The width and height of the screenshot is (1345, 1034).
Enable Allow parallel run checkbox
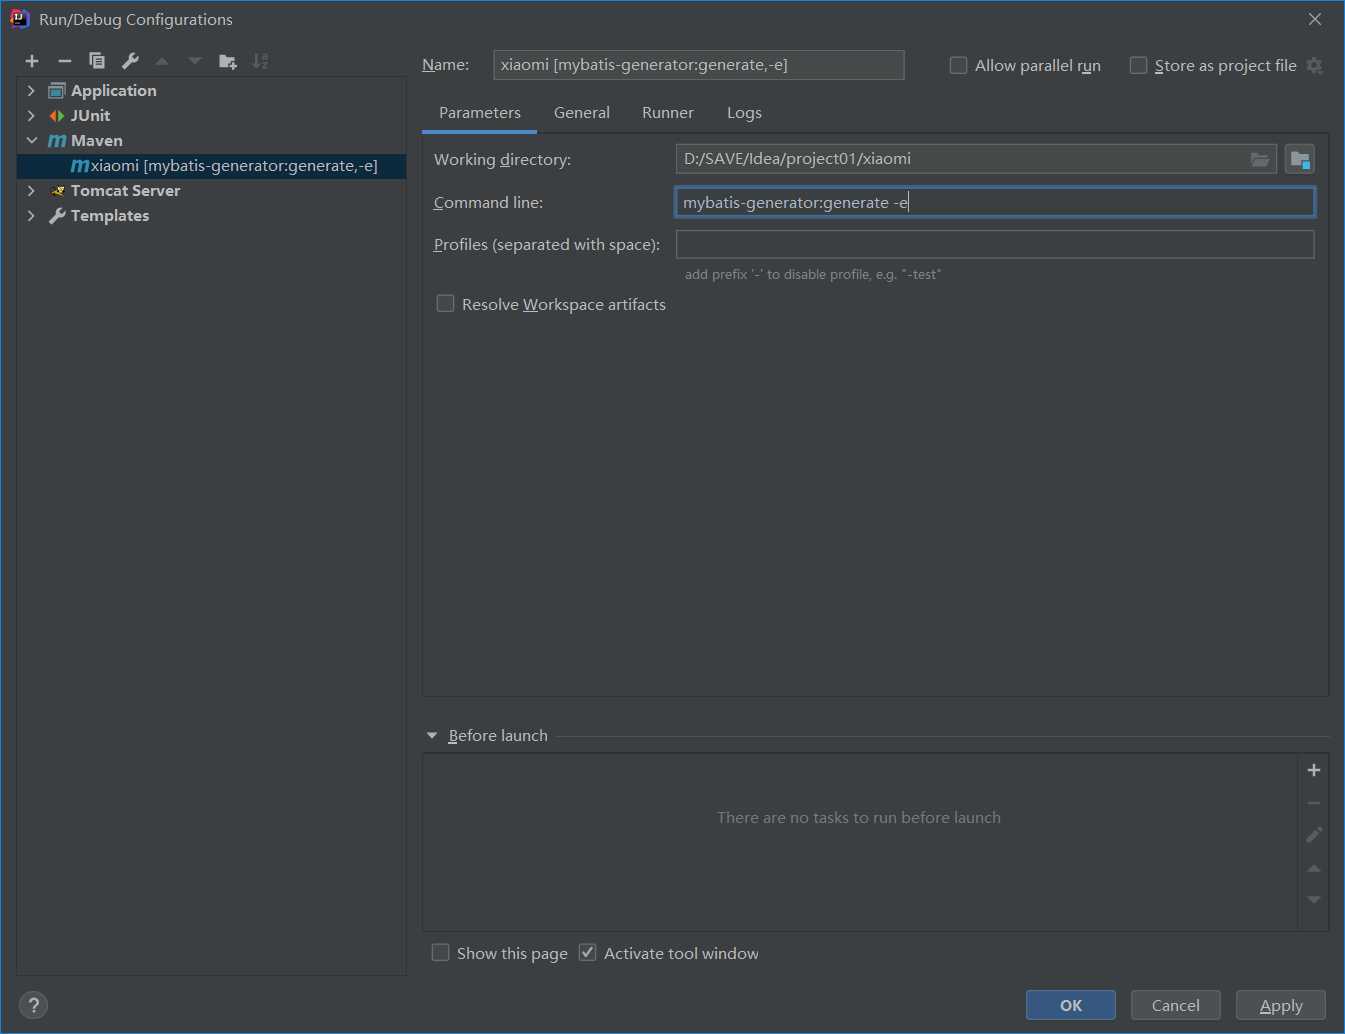point(958,66)
